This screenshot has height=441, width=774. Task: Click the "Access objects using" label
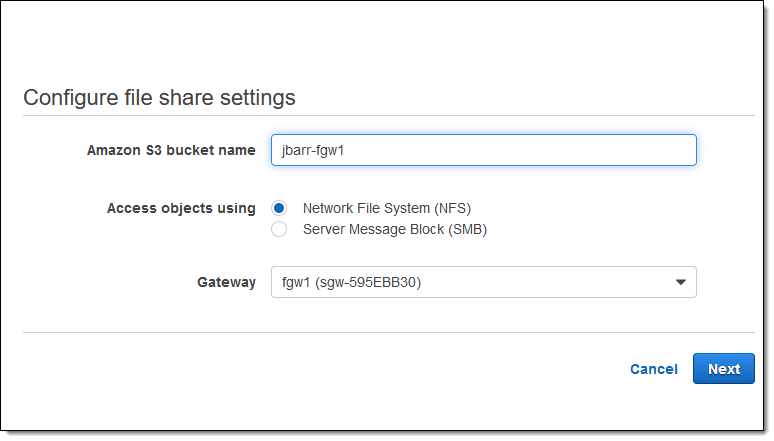coord(181,208)
